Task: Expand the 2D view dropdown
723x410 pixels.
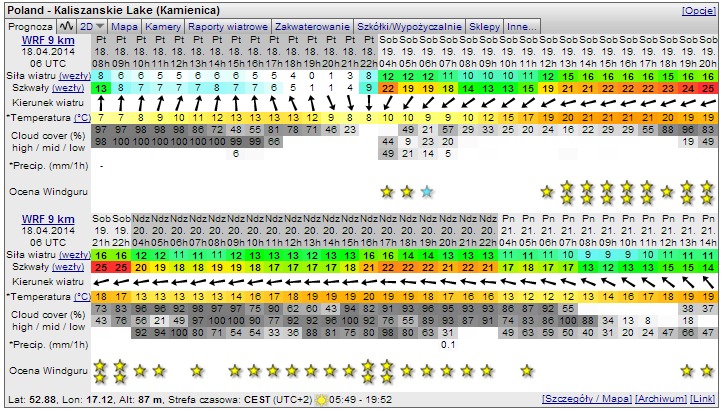Action: 92,27
